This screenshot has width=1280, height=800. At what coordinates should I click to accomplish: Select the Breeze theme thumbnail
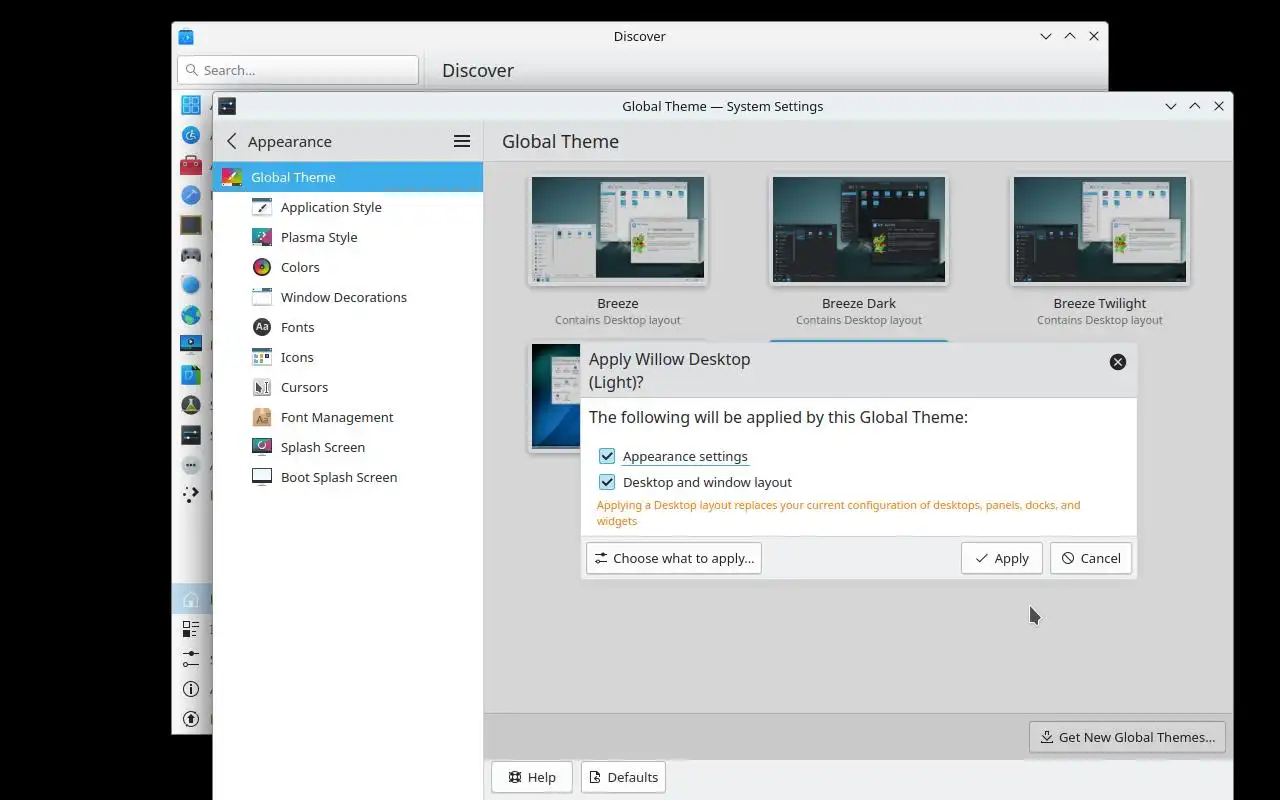[618, 230]
